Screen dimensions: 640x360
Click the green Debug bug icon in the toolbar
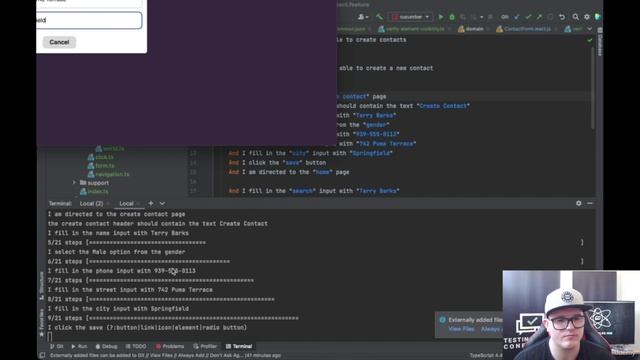coord(451,17)
